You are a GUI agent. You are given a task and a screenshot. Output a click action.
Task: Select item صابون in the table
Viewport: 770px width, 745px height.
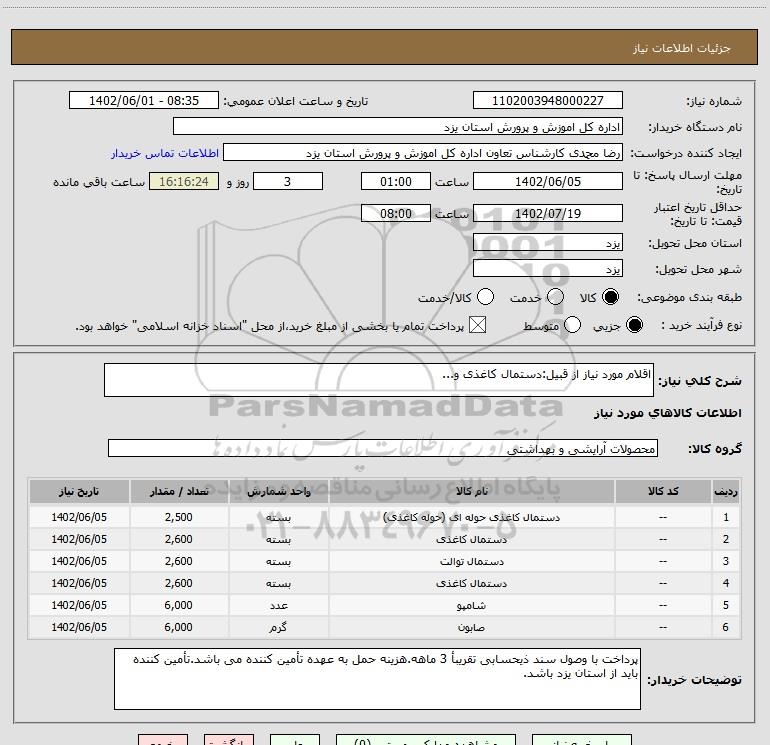click(x=471, y=628)
